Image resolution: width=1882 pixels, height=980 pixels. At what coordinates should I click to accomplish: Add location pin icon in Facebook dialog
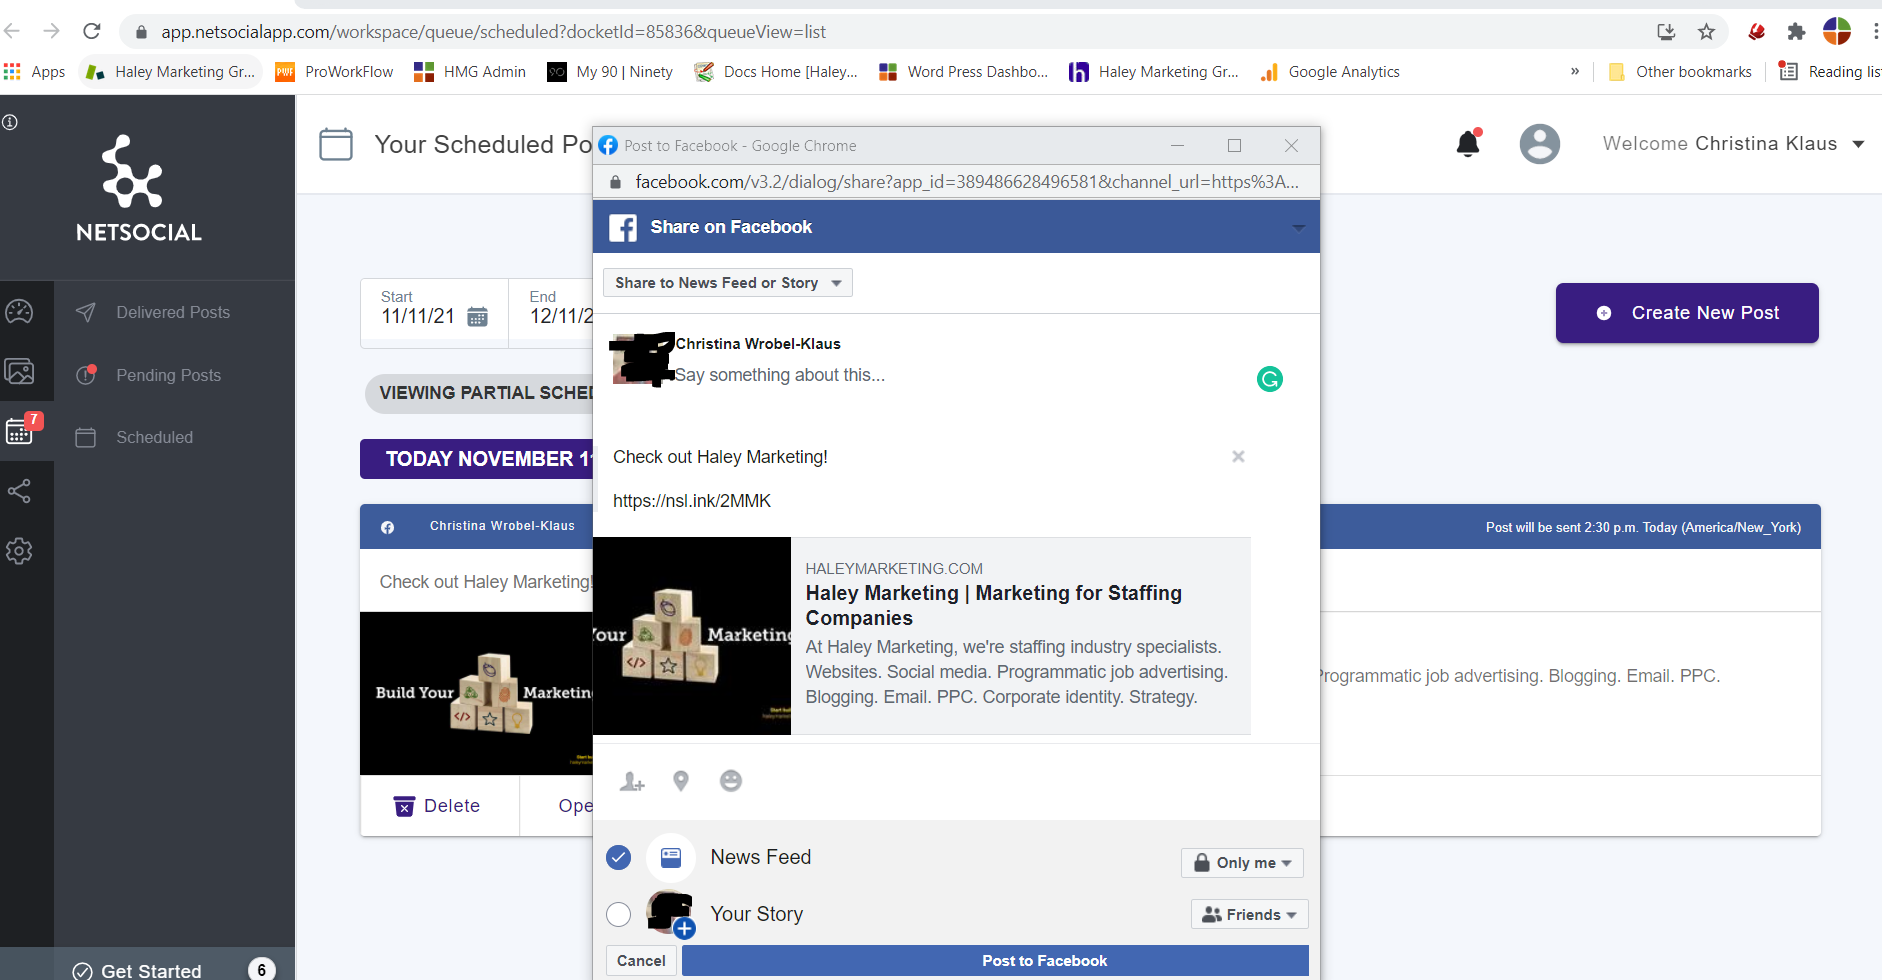681,781
